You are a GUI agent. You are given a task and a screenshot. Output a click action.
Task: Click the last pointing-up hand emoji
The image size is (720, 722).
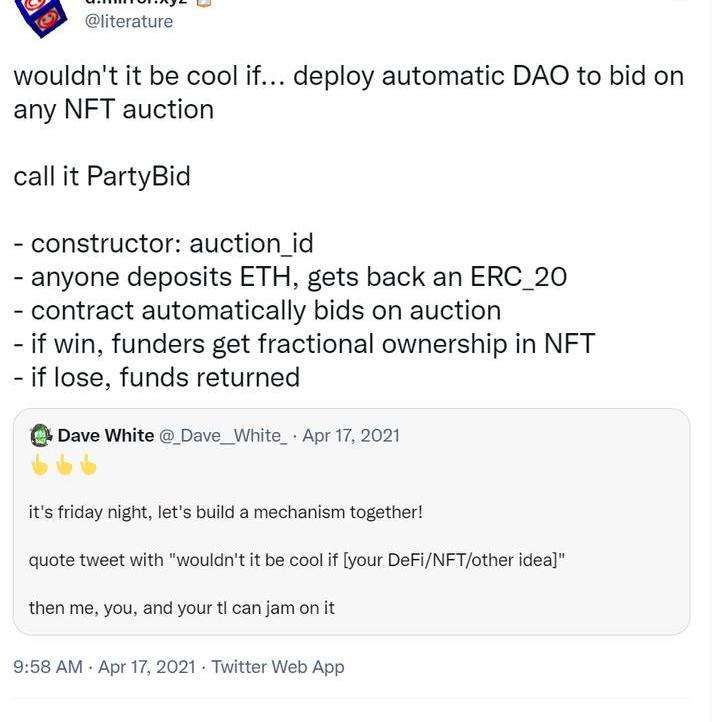click(88, 465)
